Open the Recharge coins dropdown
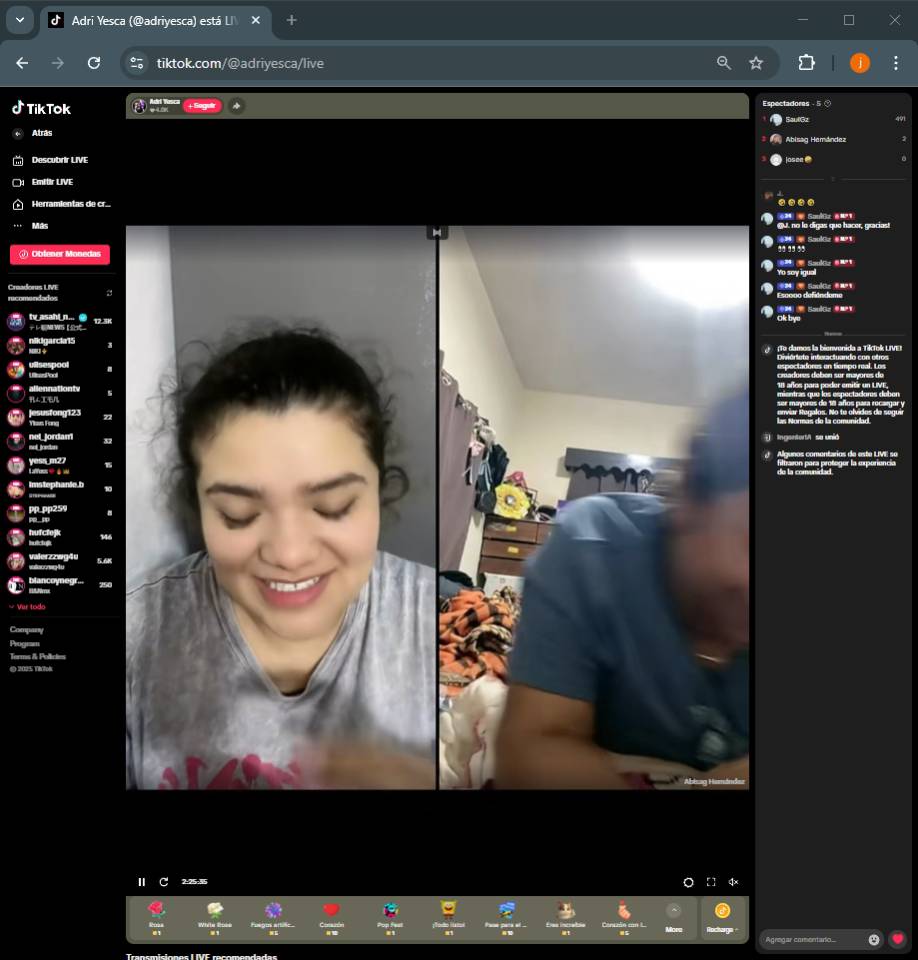The image size is (918, 960). pos(722,916)
